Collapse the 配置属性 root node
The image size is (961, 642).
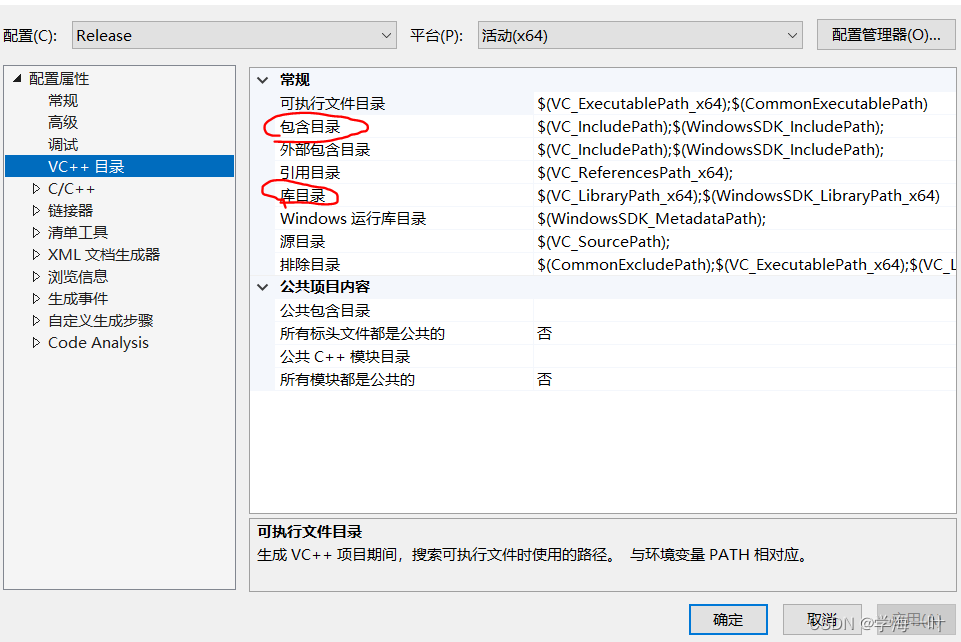coord(17,78)
